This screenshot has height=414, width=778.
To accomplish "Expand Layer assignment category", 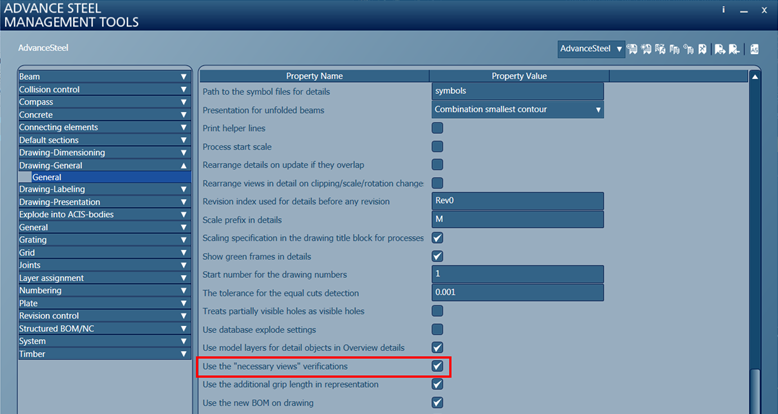I will coord(105,278).
